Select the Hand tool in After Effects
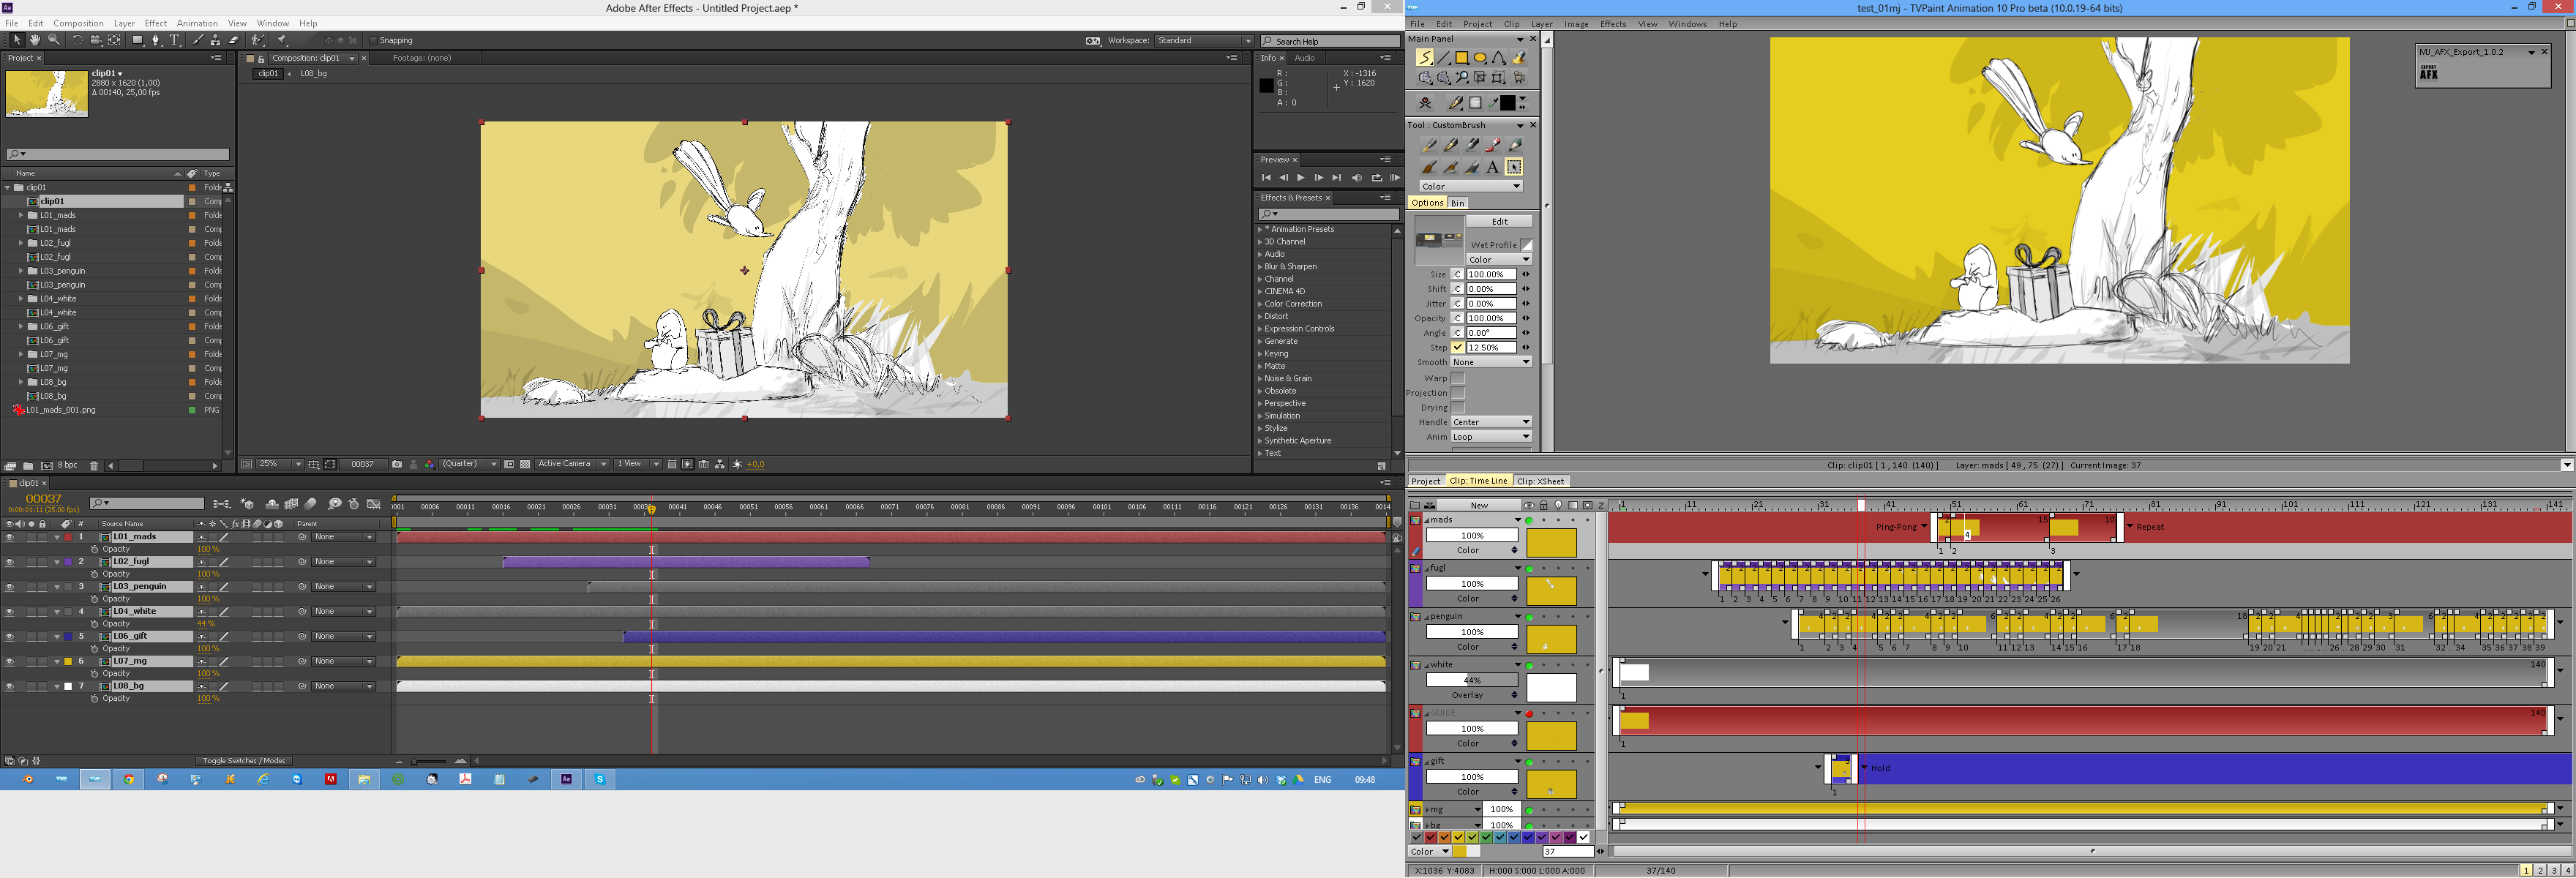This screenshot has width=2576, height=878. click(35, 40)
